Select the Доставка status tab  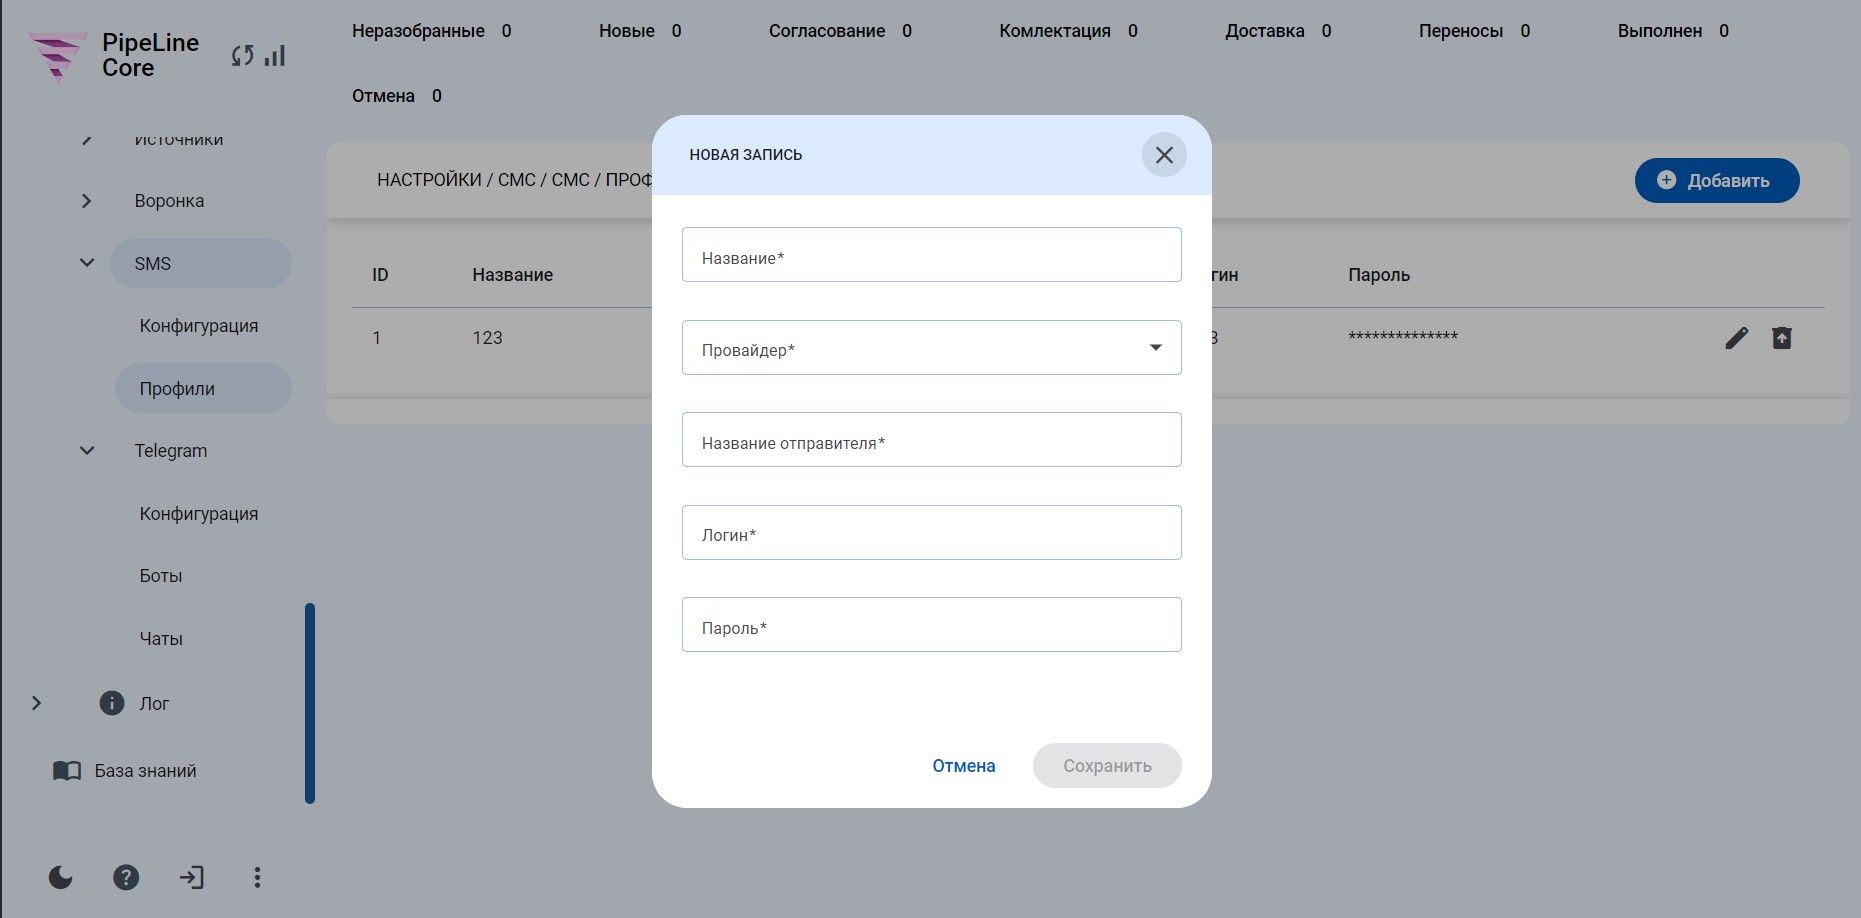click(1278, 31)
